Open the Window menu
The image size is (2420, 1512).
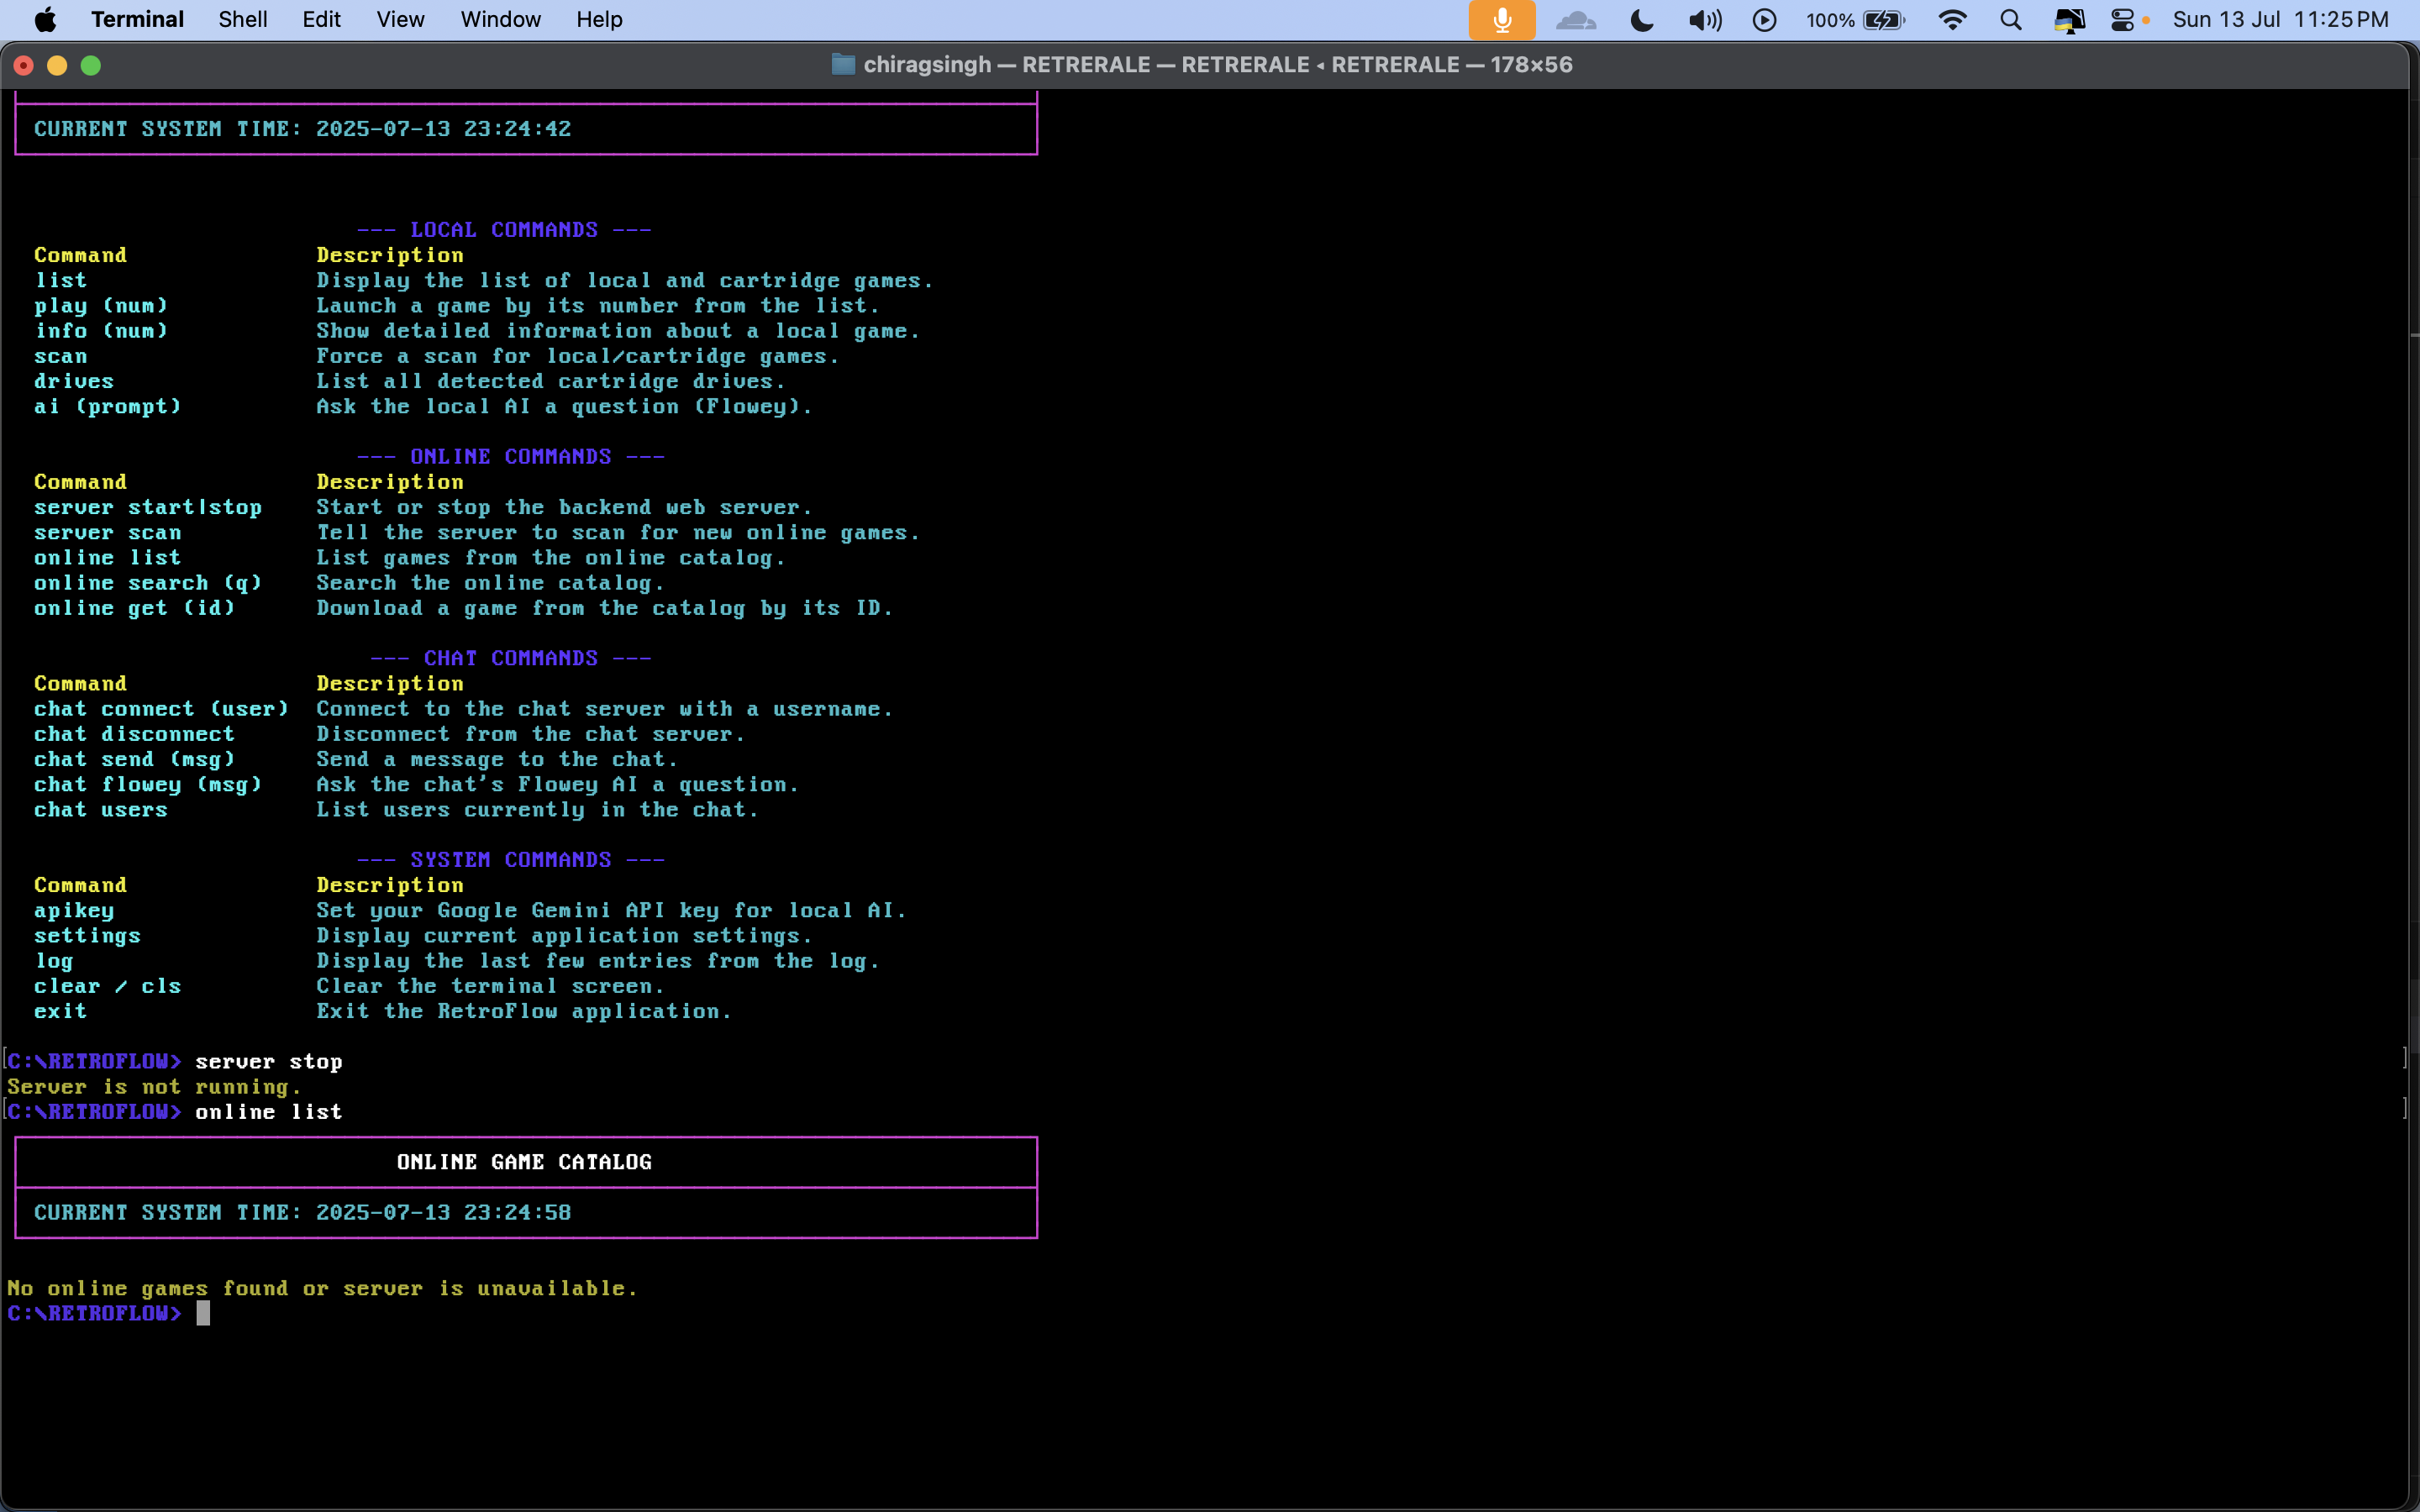coord(500,20)
